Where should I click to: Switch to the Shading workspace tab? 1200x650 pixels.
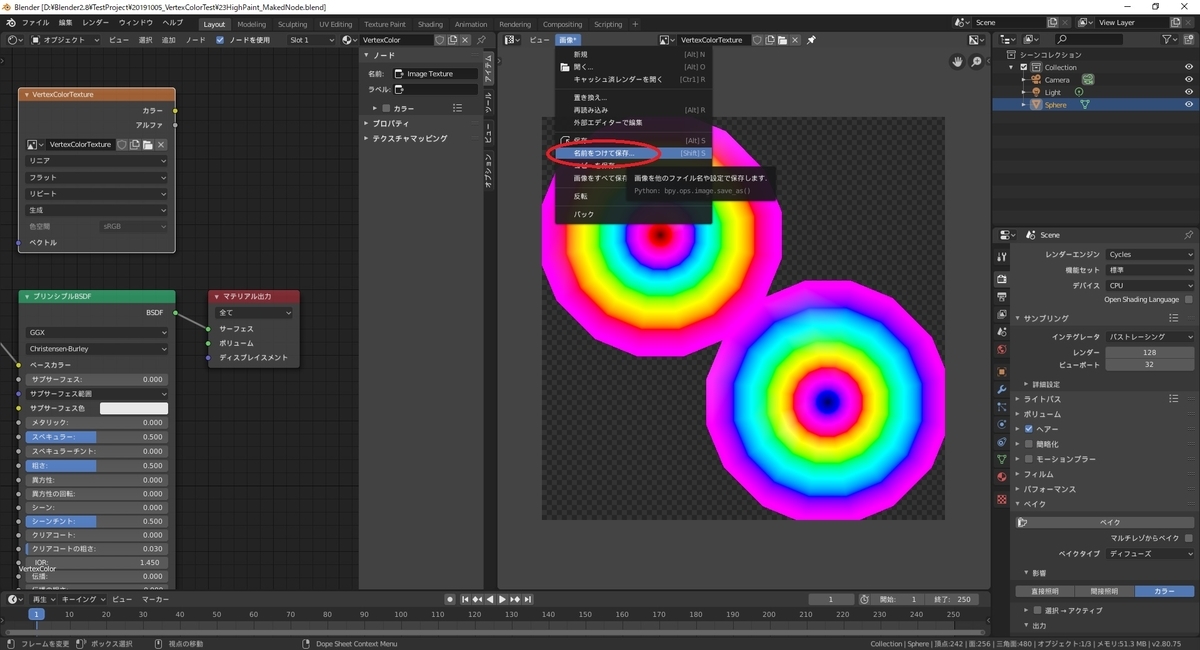tap(430, 24)
